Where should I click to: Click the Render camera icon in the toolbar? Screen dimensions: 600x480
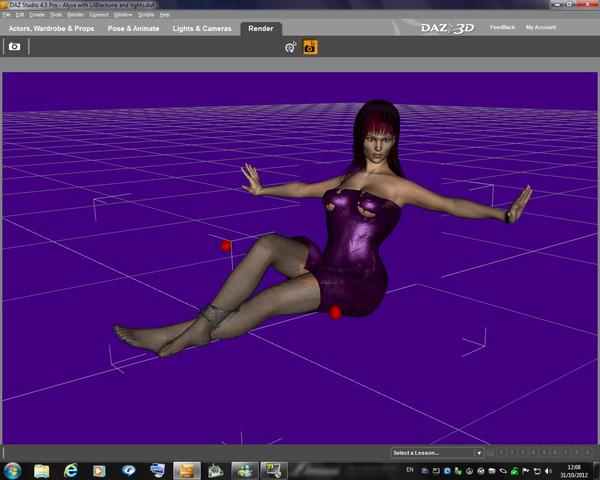(x=15, y=46)
